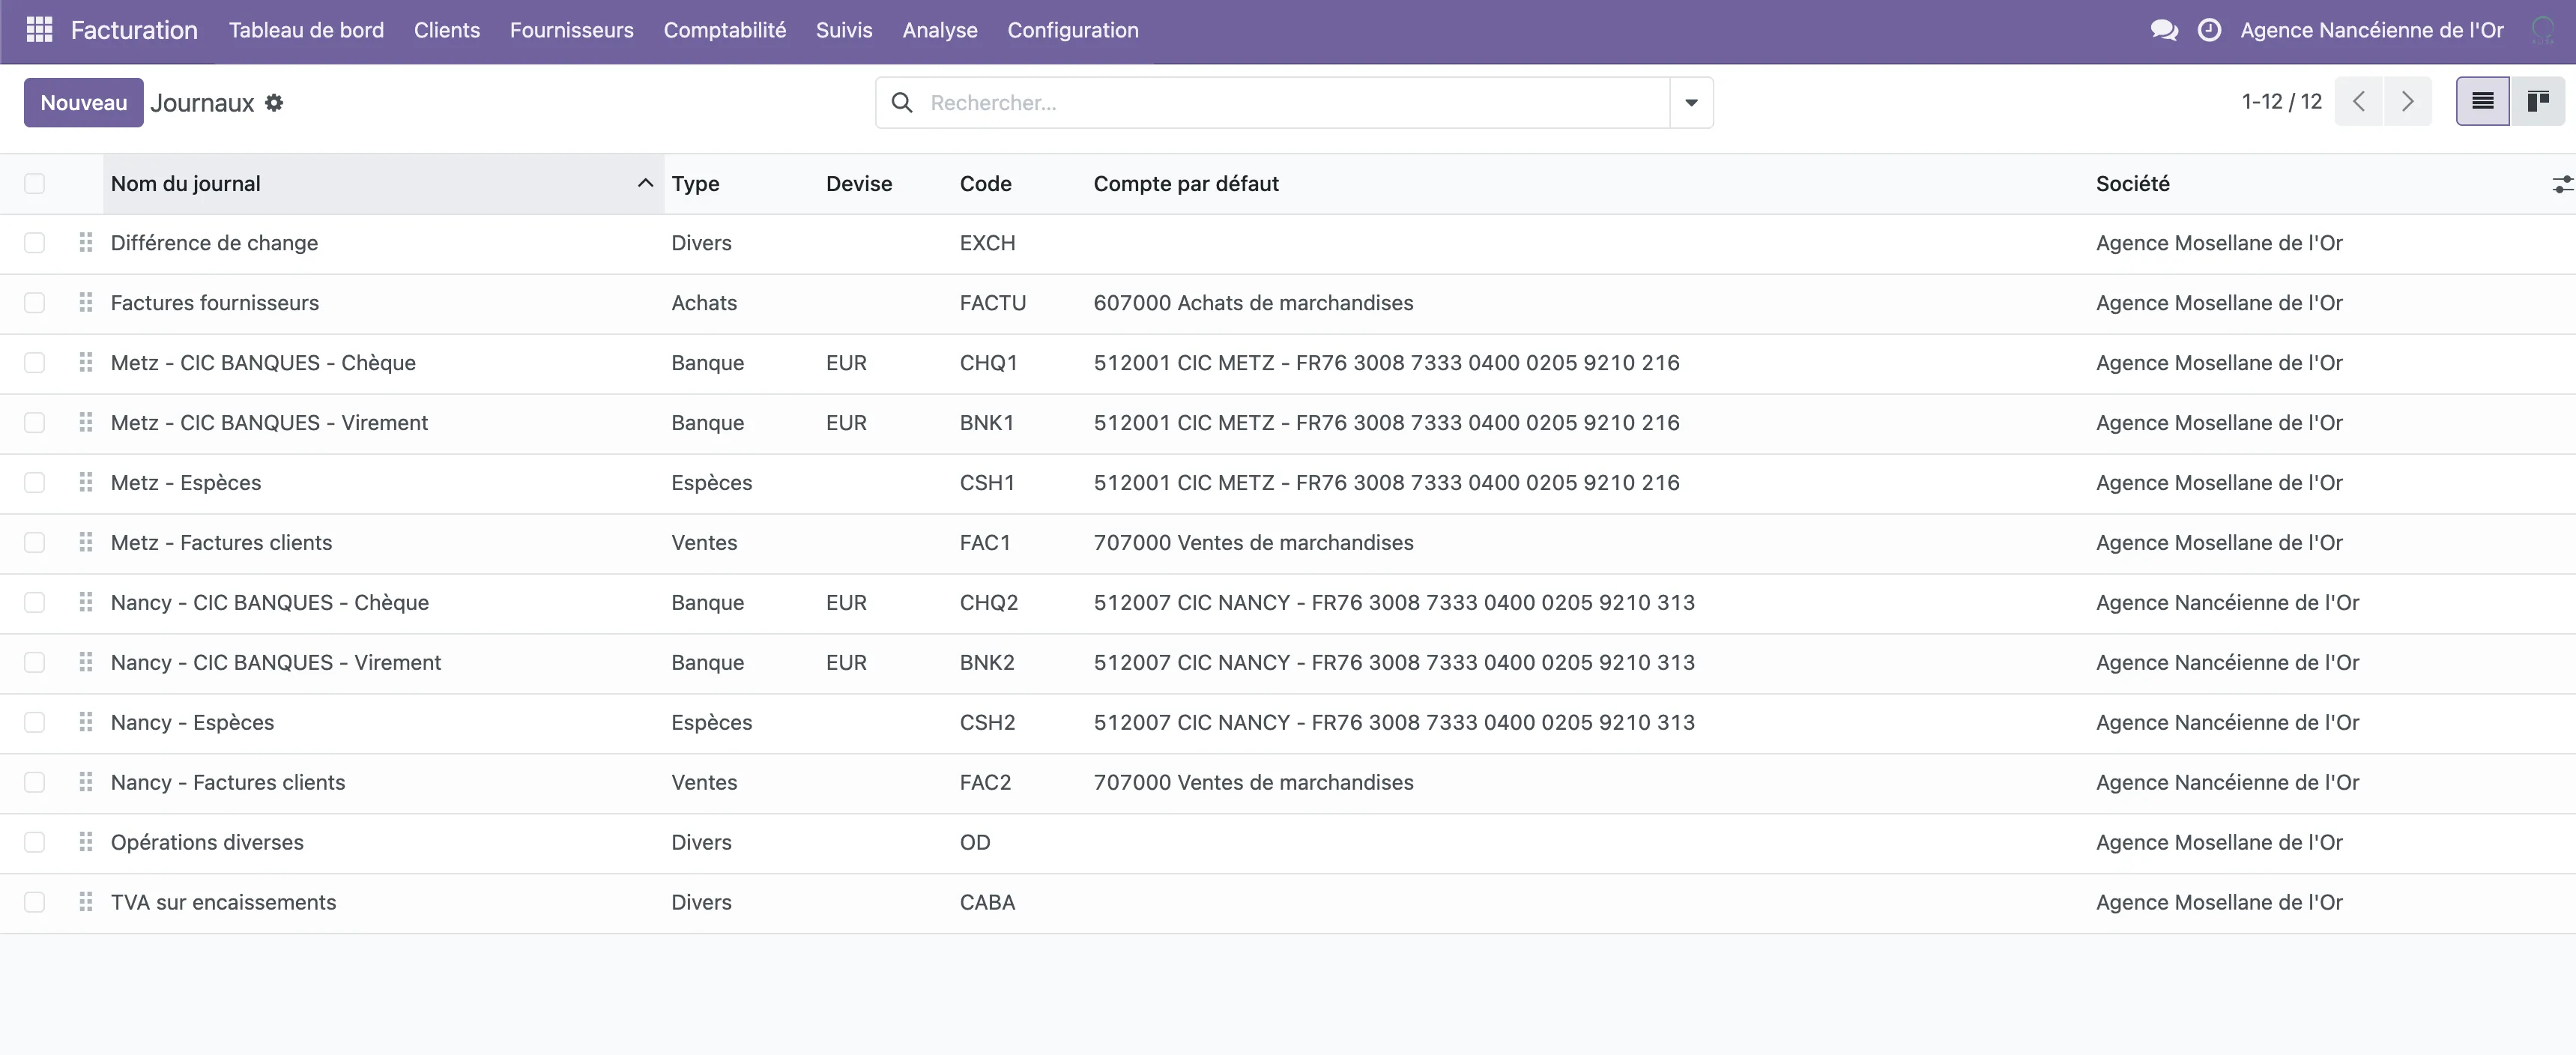The width and height of the screenshot is (2576, 1055).
Task: Check Opérations diverses row checkbox
Action: coord(35,843)
